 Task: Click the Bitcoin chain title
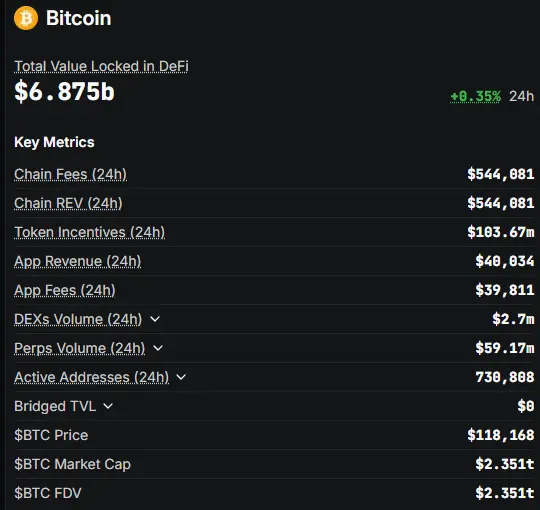tap(79, 18)
